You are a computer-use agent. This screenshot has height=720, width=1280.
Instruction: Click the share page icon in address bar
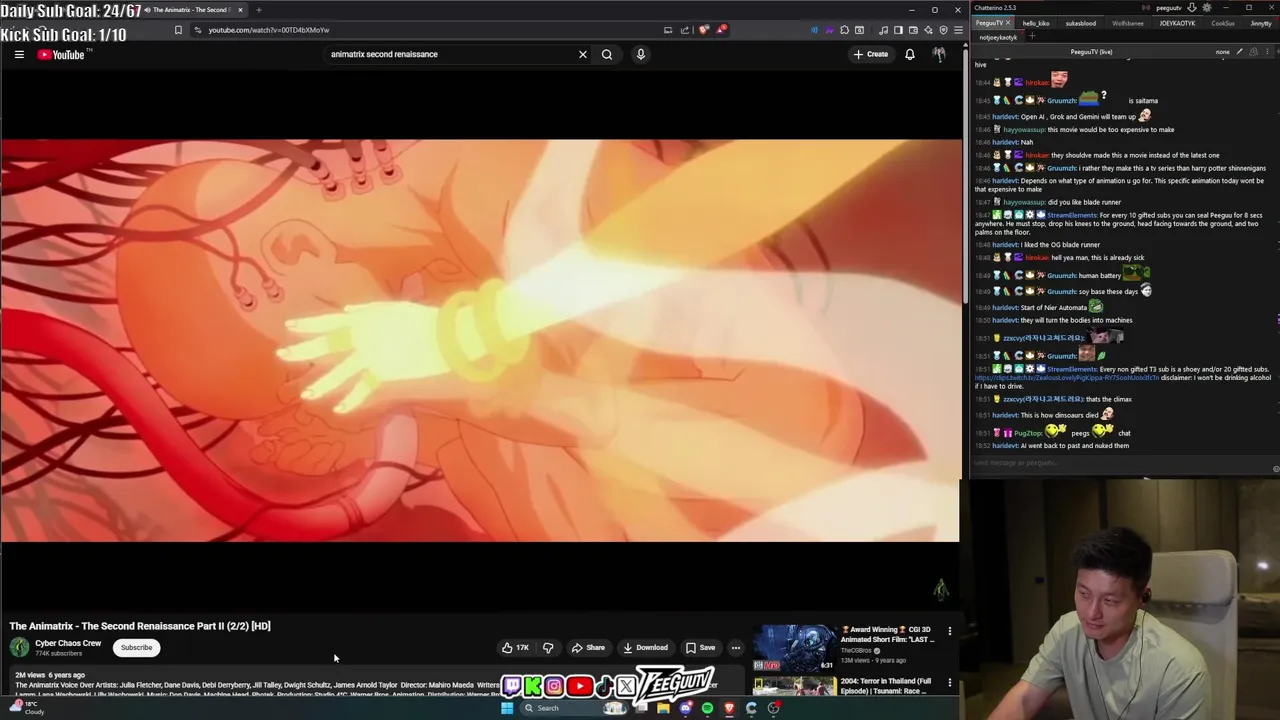pyautogui.click(x=684, y=30)
